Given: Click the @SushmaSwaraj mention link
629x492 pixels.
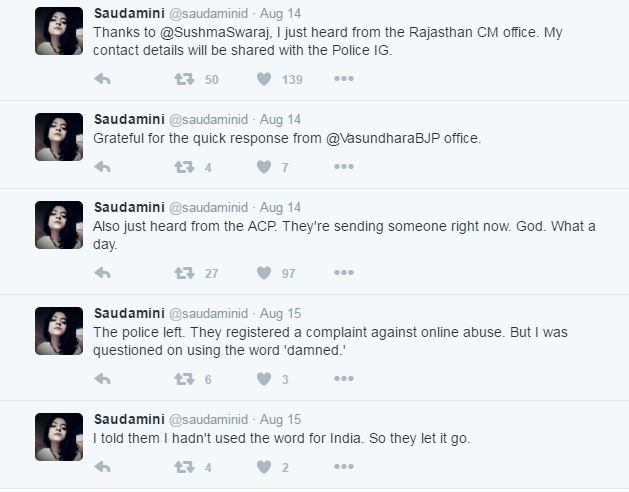Looking at the screenshot, I should (215, 33).
